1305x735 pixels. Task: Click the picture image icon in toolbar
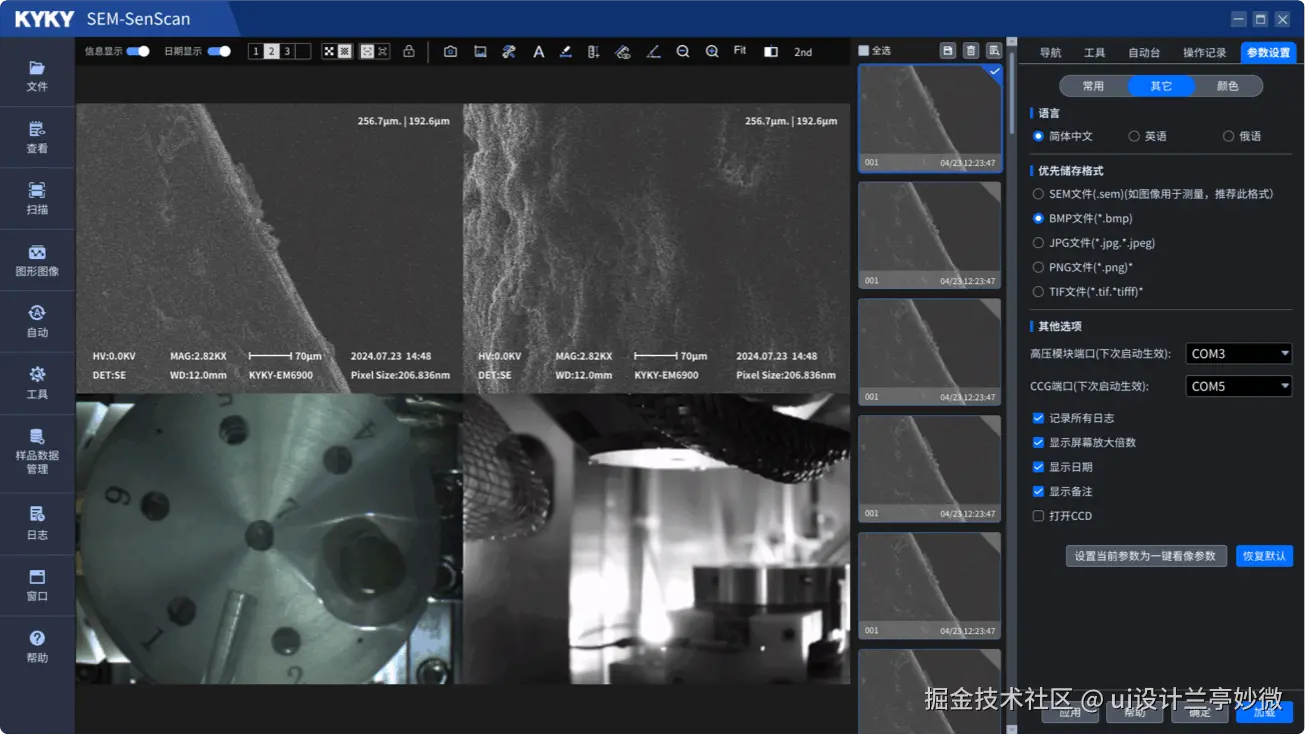tap(480, 51)
